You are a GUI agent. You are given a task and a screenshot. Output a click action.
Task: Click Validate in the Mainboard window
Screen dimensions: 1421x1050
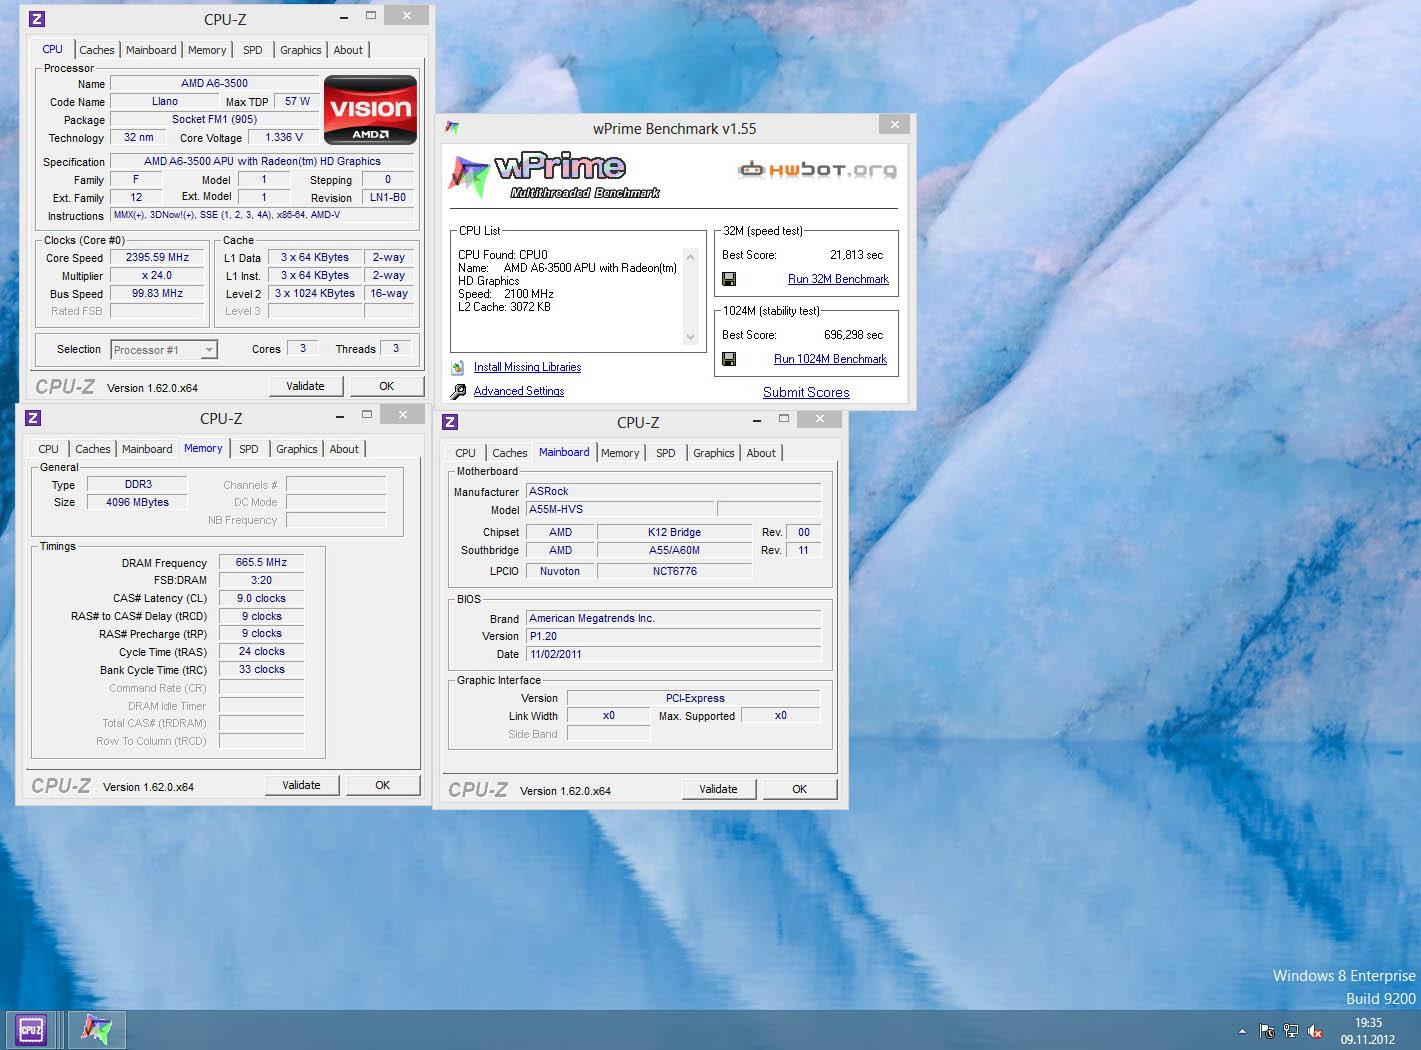(x=718, y=789)
